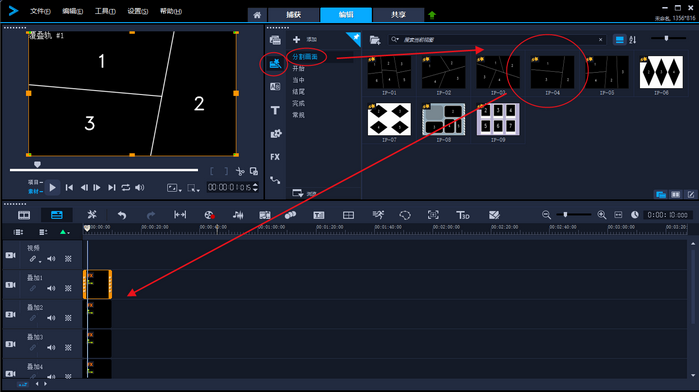
Task: Toggle repeat playback
Action: pos(126,188)
